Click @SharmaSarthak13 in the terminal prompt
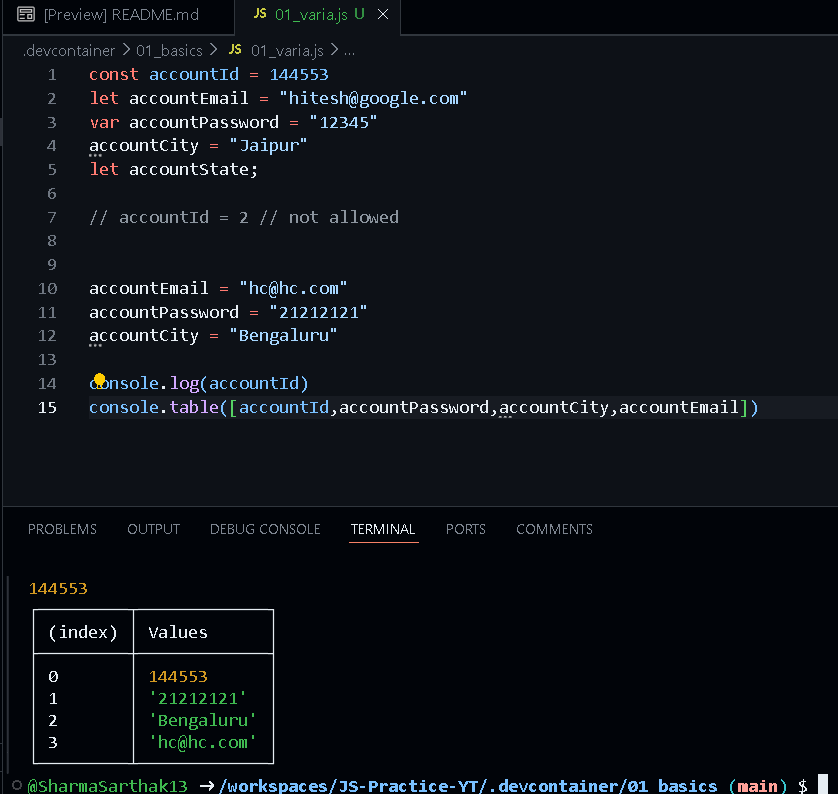 [107, 786]
